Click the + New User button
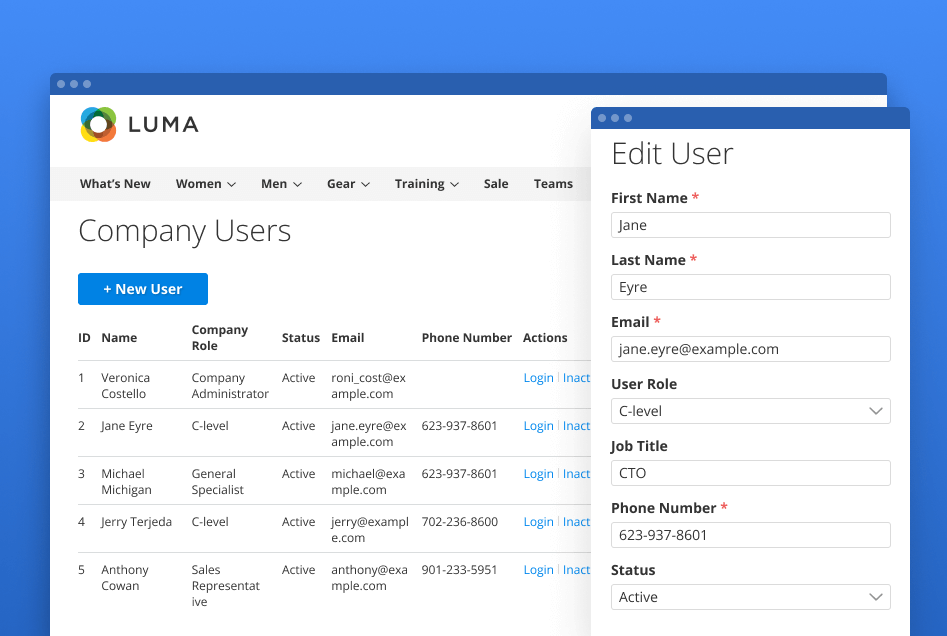Viewport: 947px width, 636px height. point(142,289)
